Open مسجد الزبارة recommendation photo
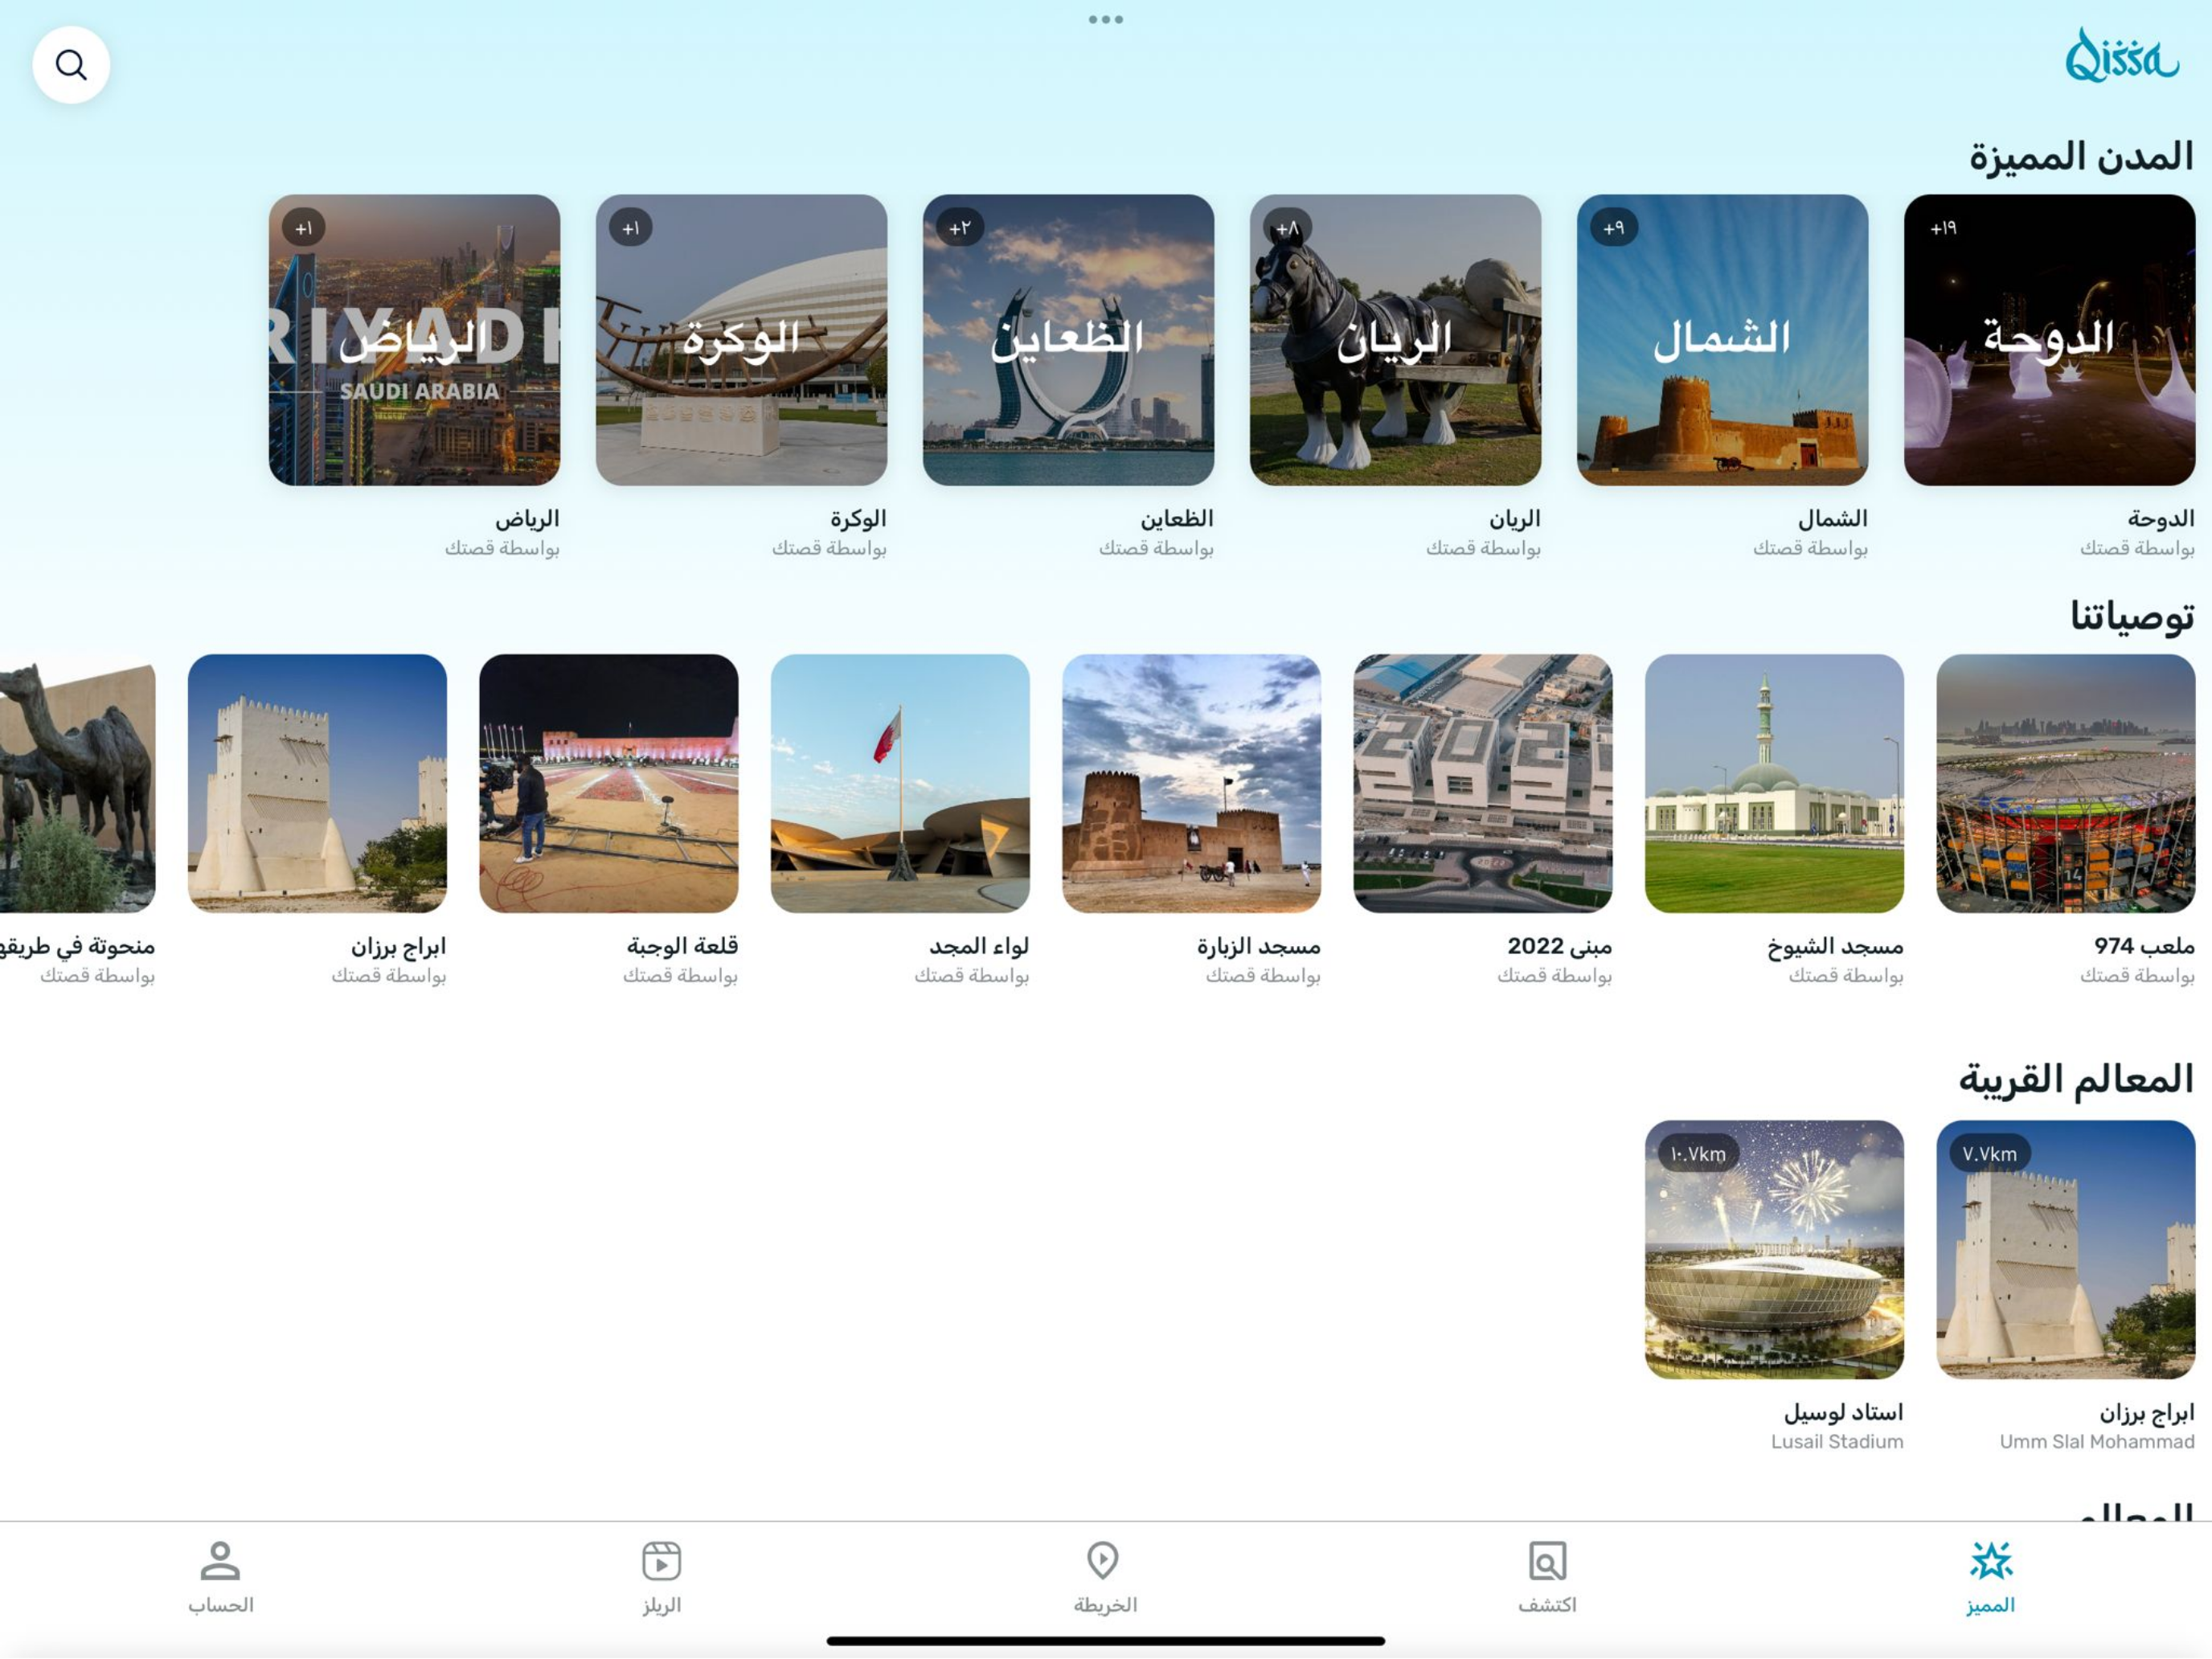This screenshot has width=2212, height=1659. 1191,784
